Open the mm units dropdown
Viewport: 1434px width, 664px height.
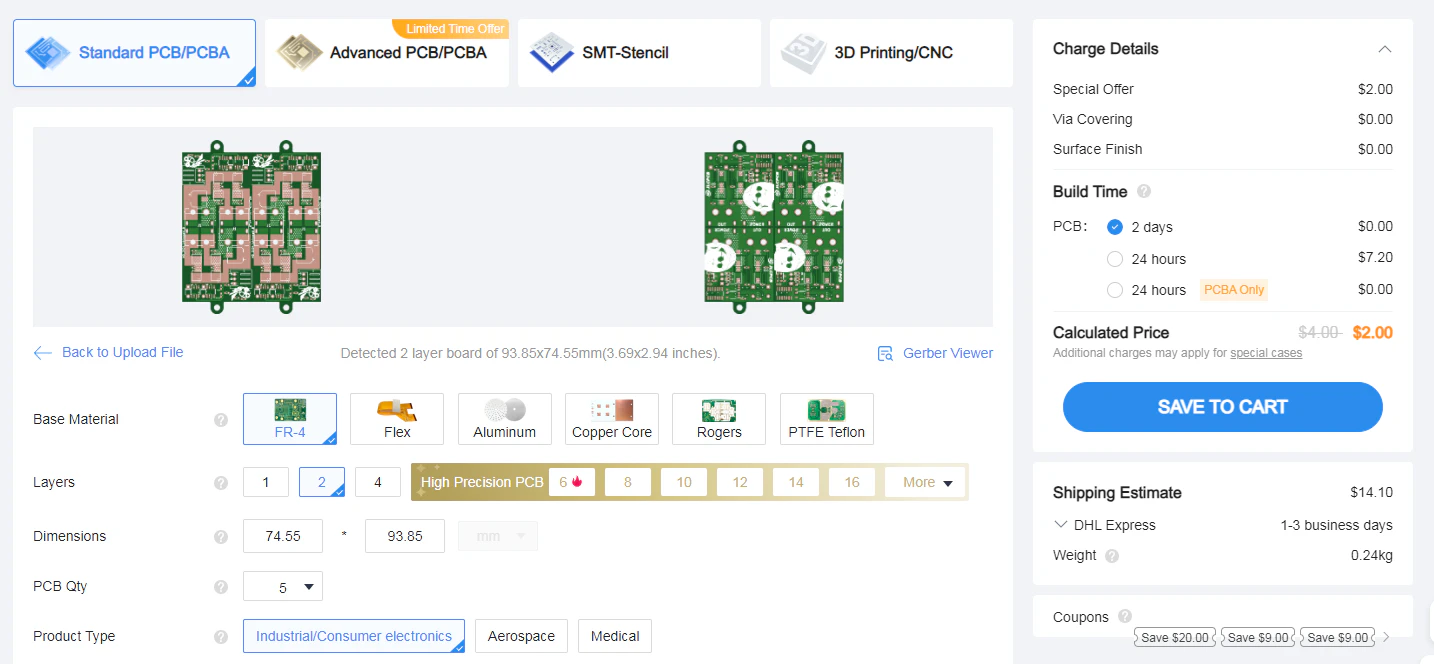coord(498,536)
